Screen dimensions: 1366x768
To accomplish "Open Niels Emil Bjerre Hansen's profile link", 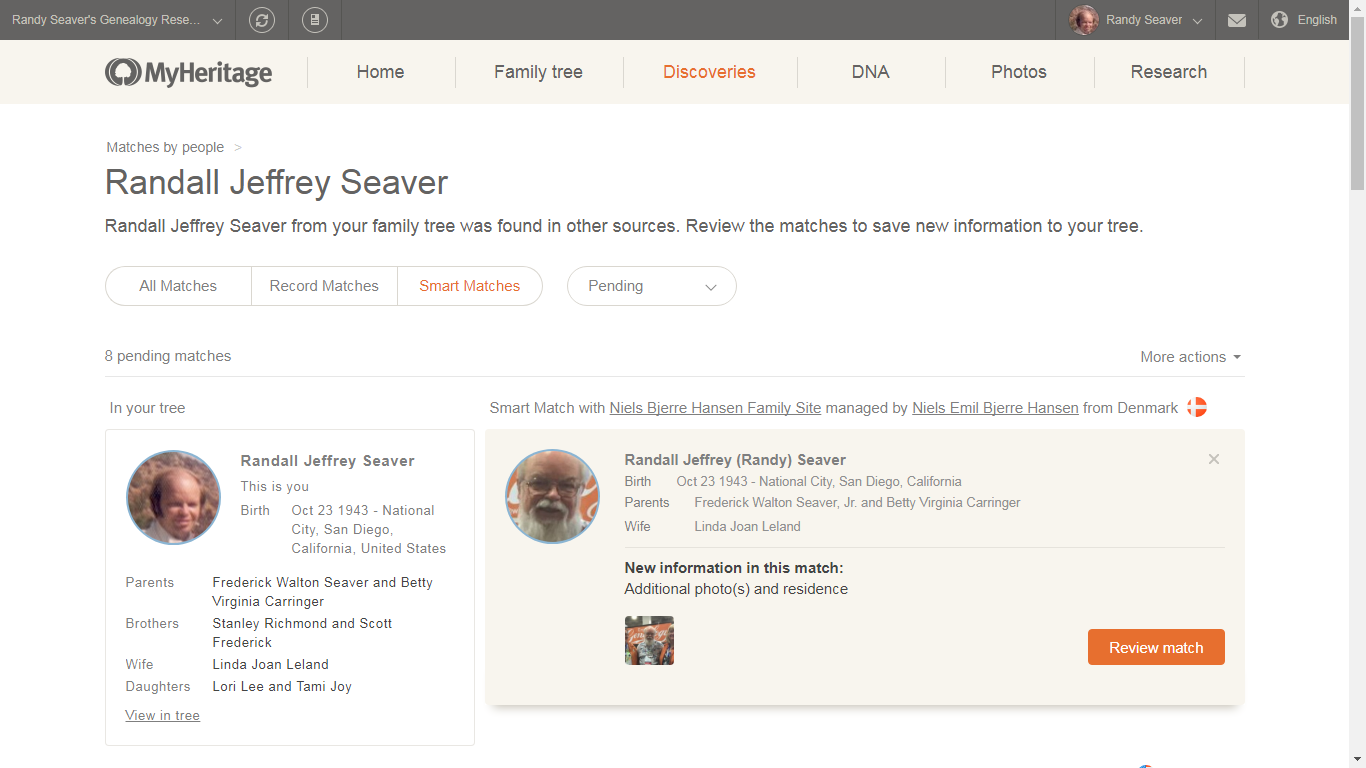I will pyautogui.click(x=995, y=408).
